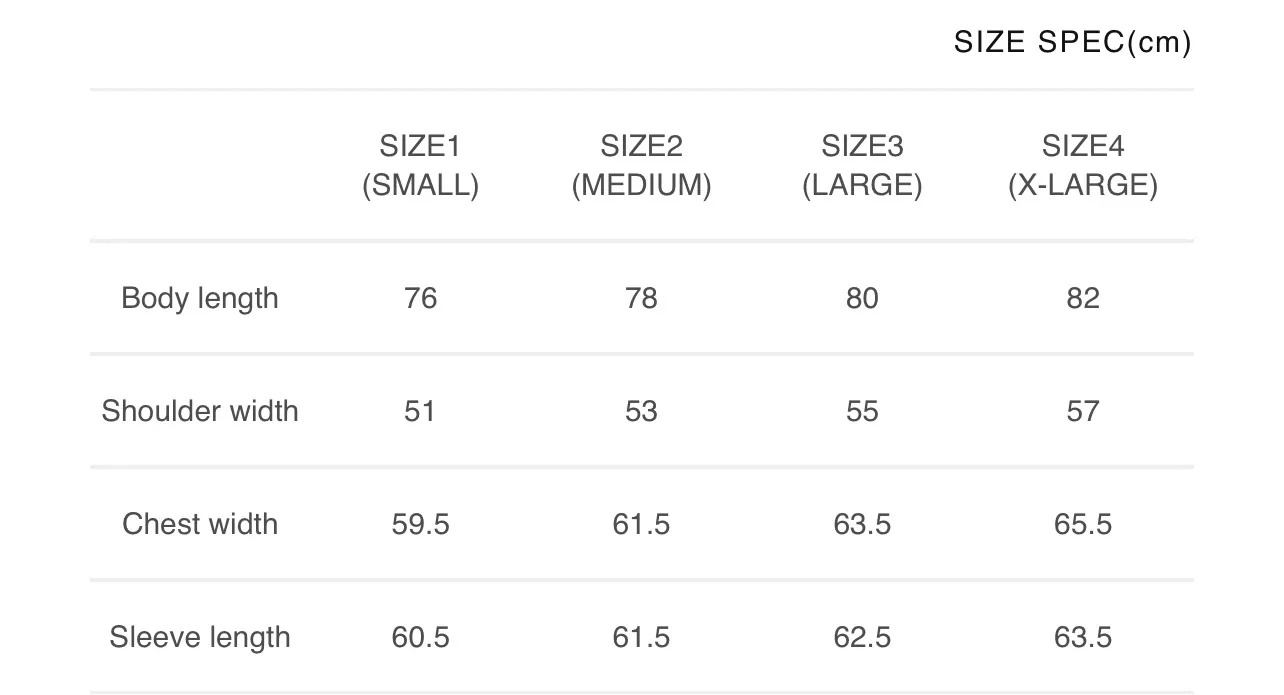Image resolution: width=1284 pixels, height=695 pixels.
Task: Select the SIZE2 (MEDIUM) column header
Action: pos(641,166)
